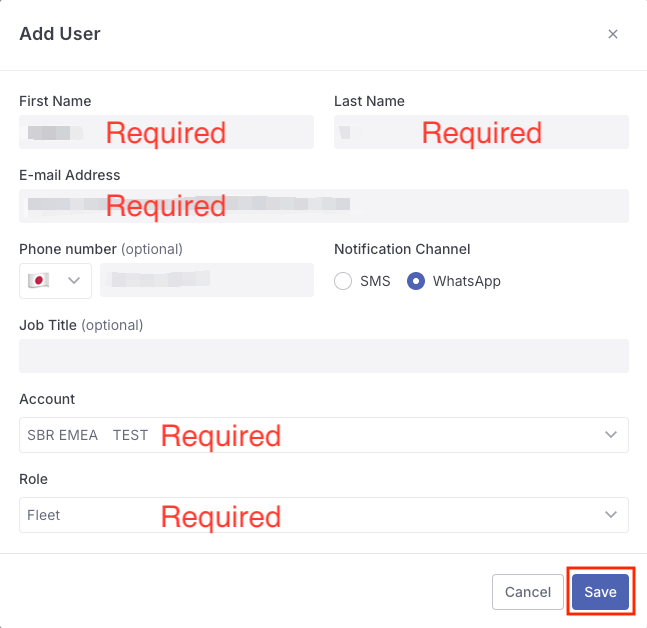Click the Japan flag icon
This screenshot has height=628, width=647.
[38, 281]
